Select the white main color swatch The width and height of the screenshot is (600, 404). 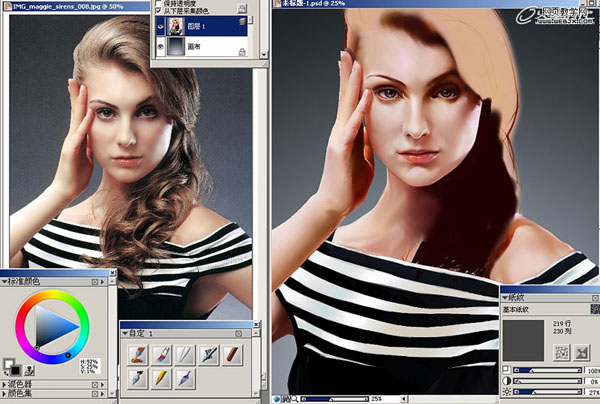pos(8,363)
